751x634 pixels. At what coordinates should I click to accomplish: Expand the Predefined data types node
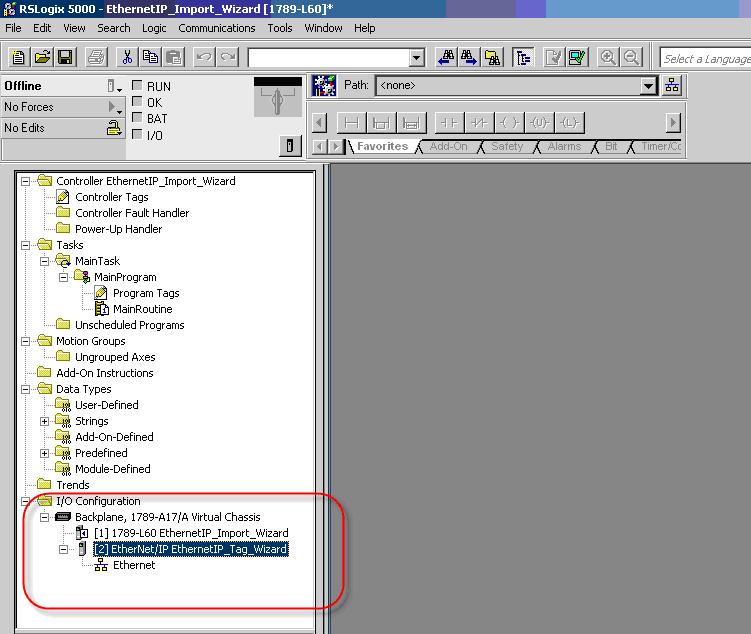coord(45,453)
